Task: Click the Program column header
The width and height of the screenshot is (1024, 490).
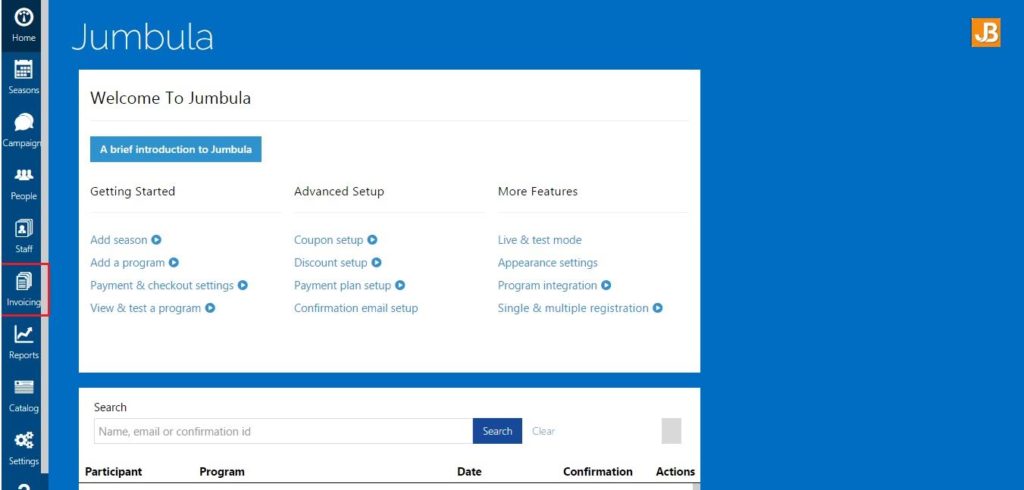Action: tap(222, 472)
